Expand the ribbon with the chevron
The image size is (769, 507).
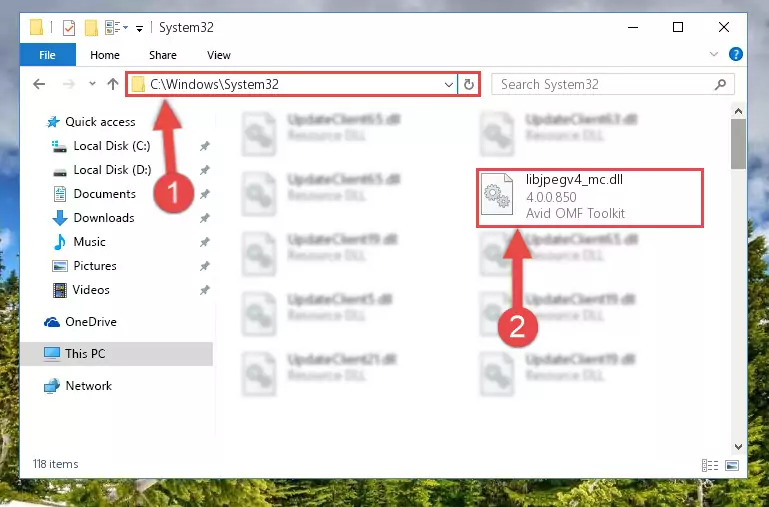714,54
